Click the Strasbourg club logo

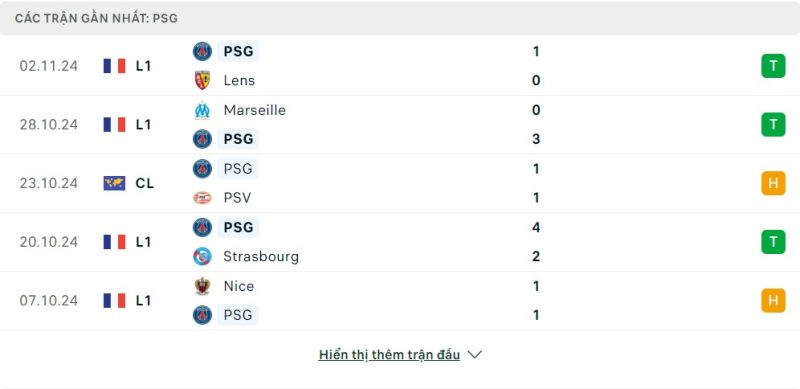click(203, 256)
